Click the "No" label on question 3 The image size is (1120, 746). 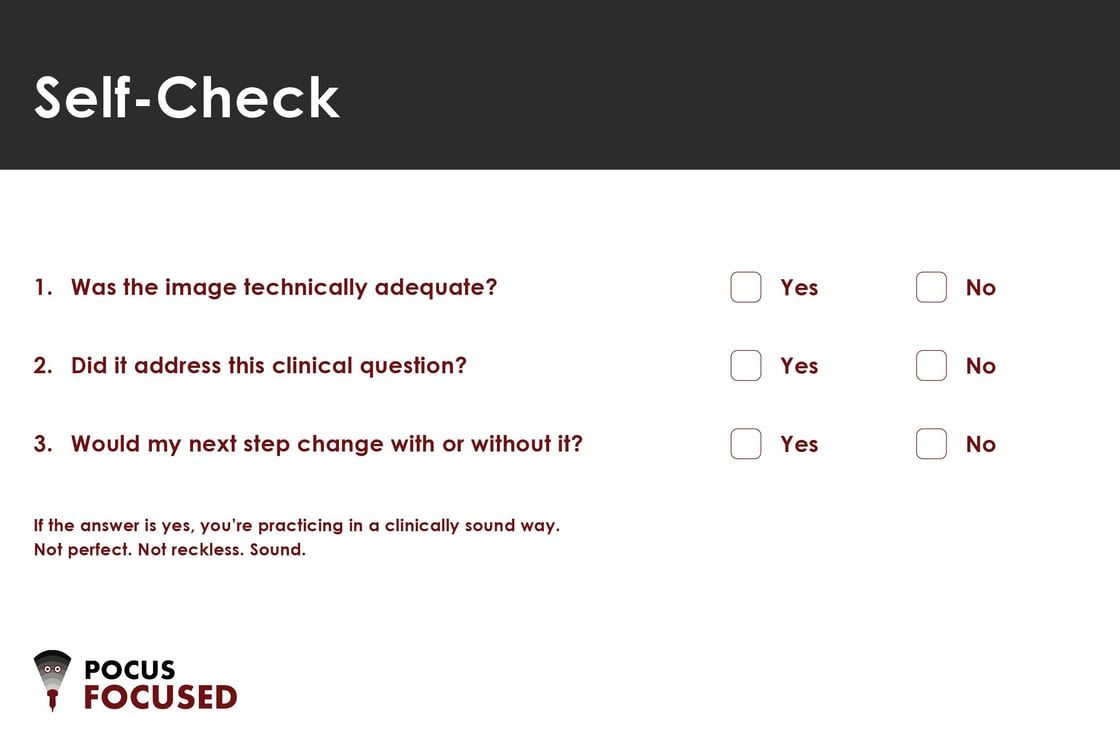[980, 444]
